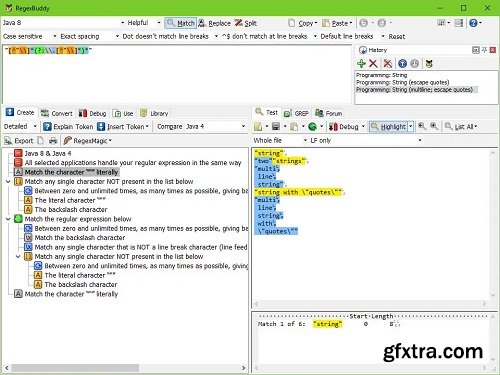This screenshot has height=375, width=500.
Task: Select history entry Programming: String (escape quotes)
Action: 402,82
